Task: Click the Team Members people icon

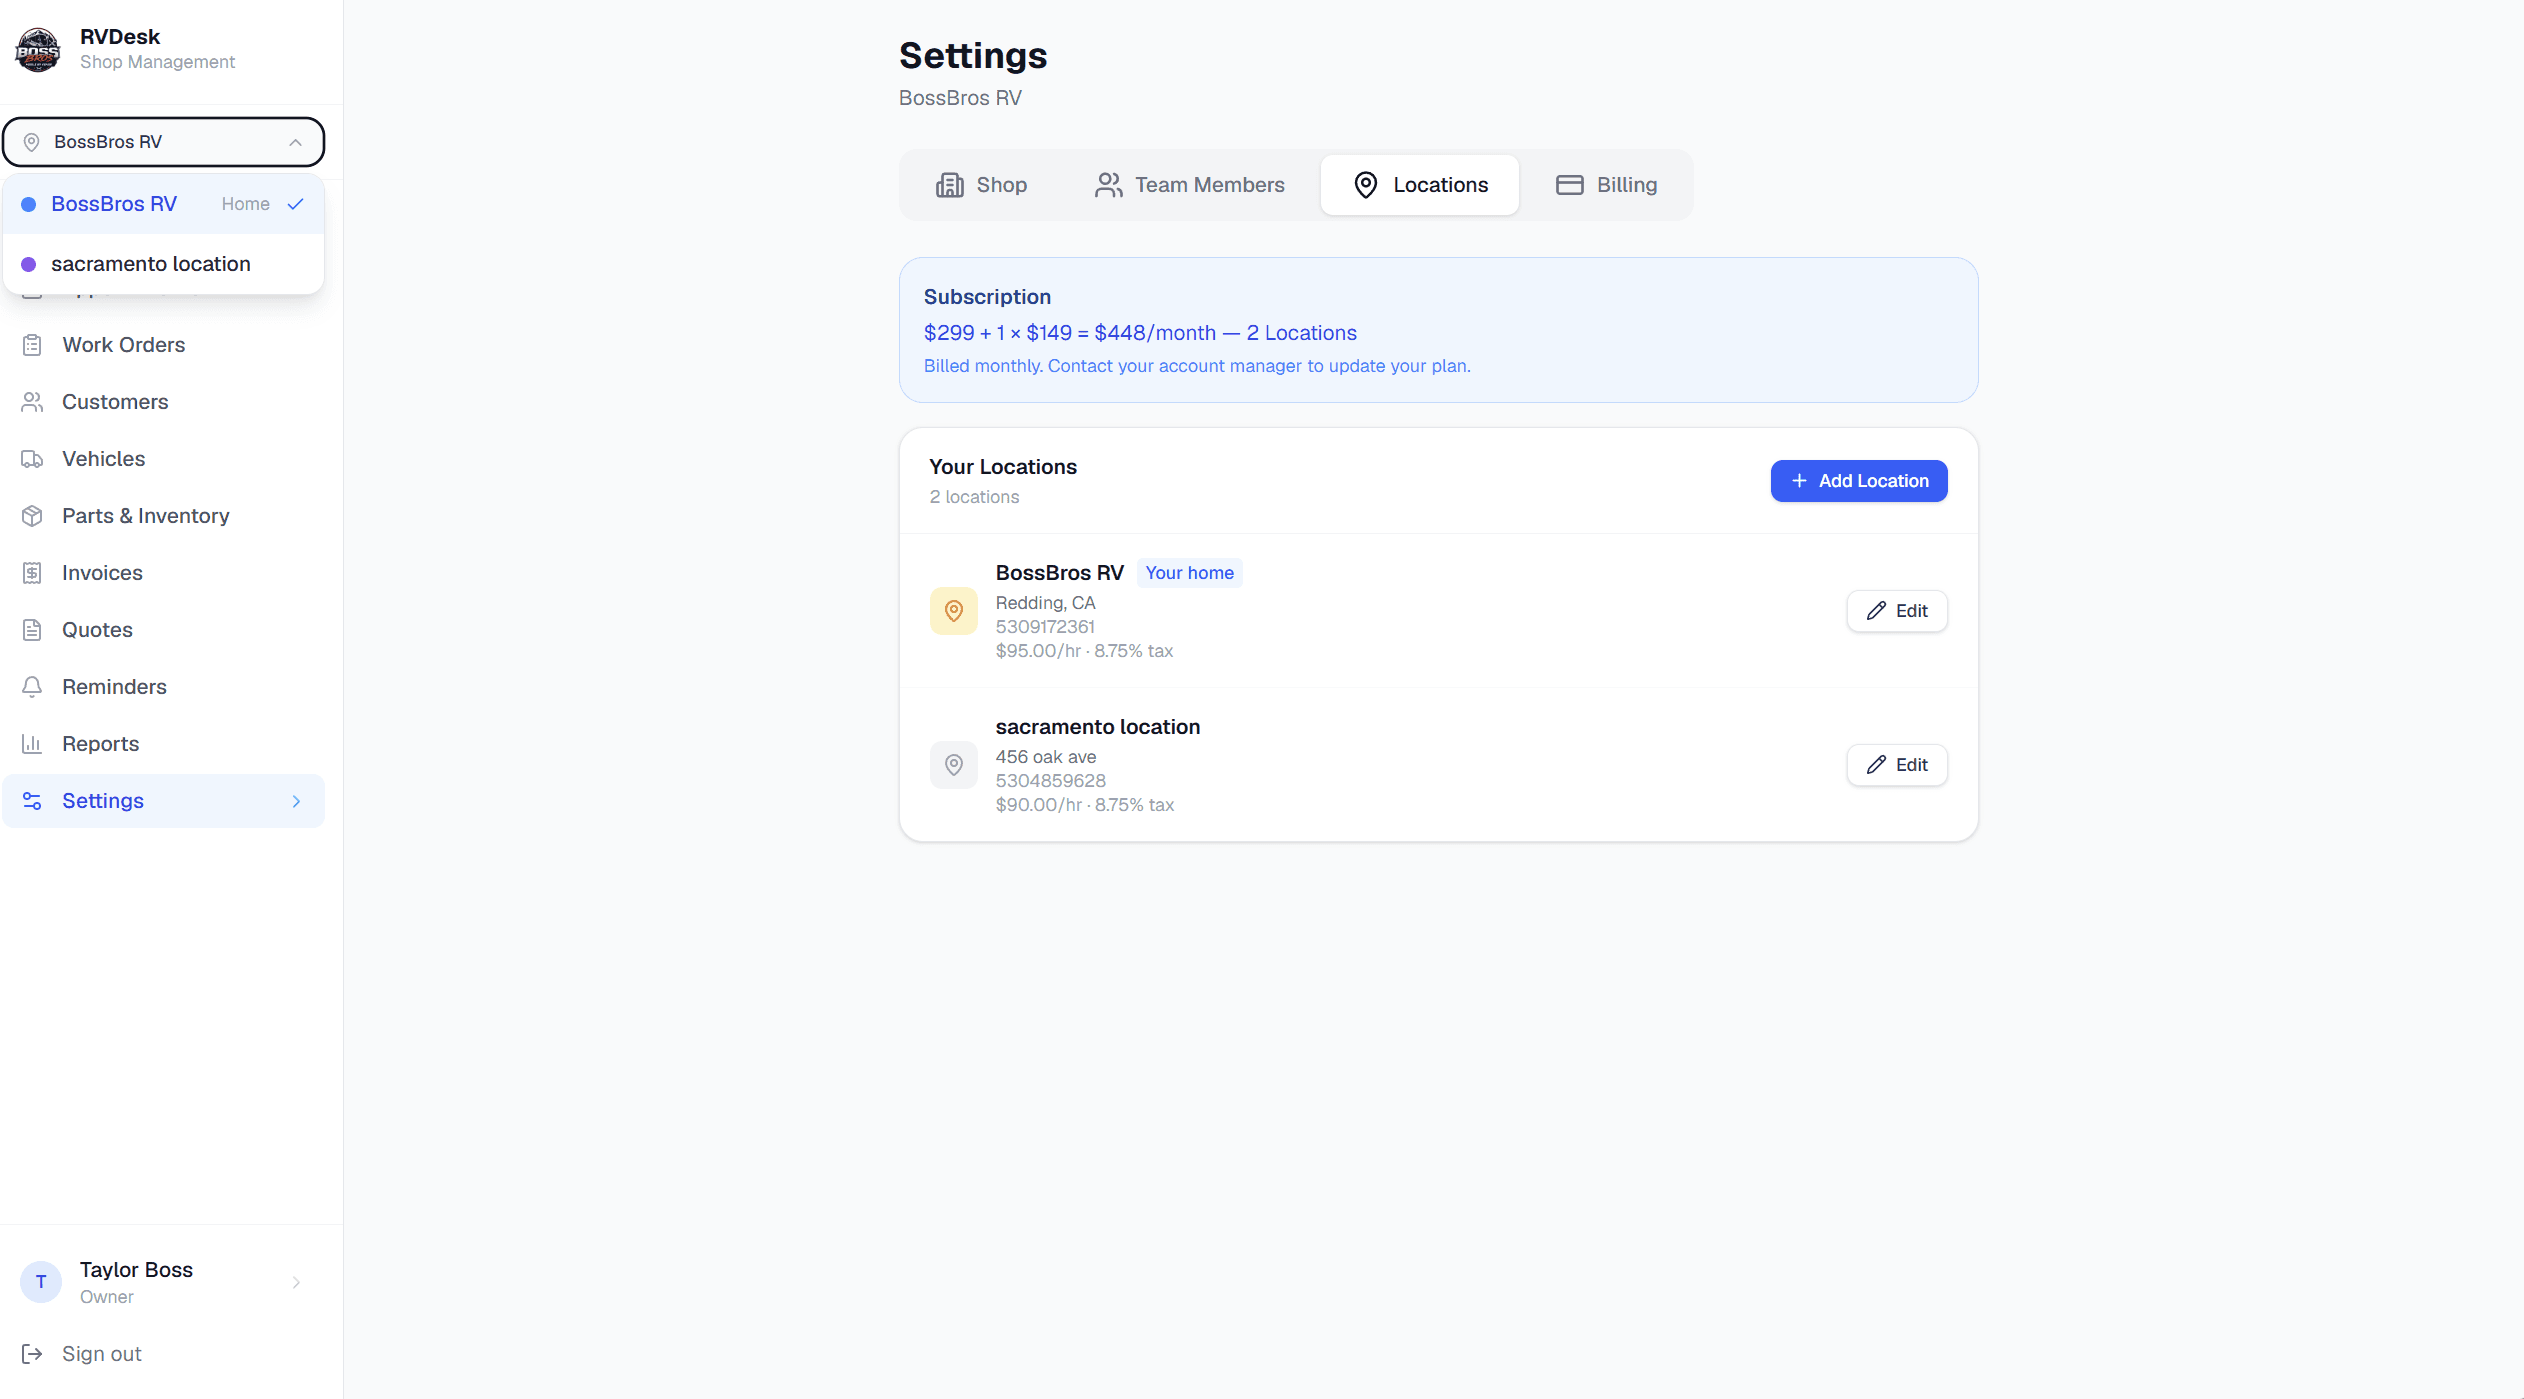Action: click(x=1108, y=185)
